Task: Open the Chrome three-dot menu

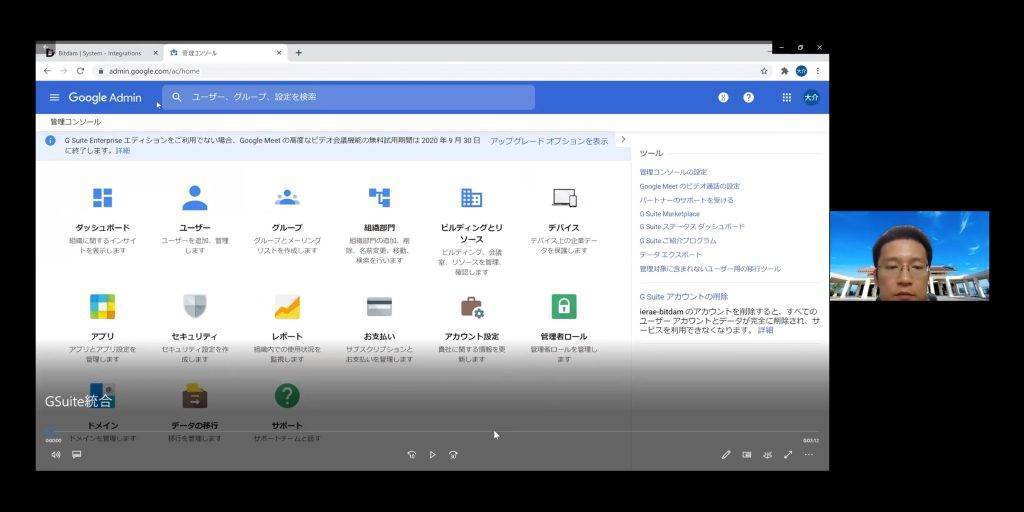Action: (x=818, y=71)
